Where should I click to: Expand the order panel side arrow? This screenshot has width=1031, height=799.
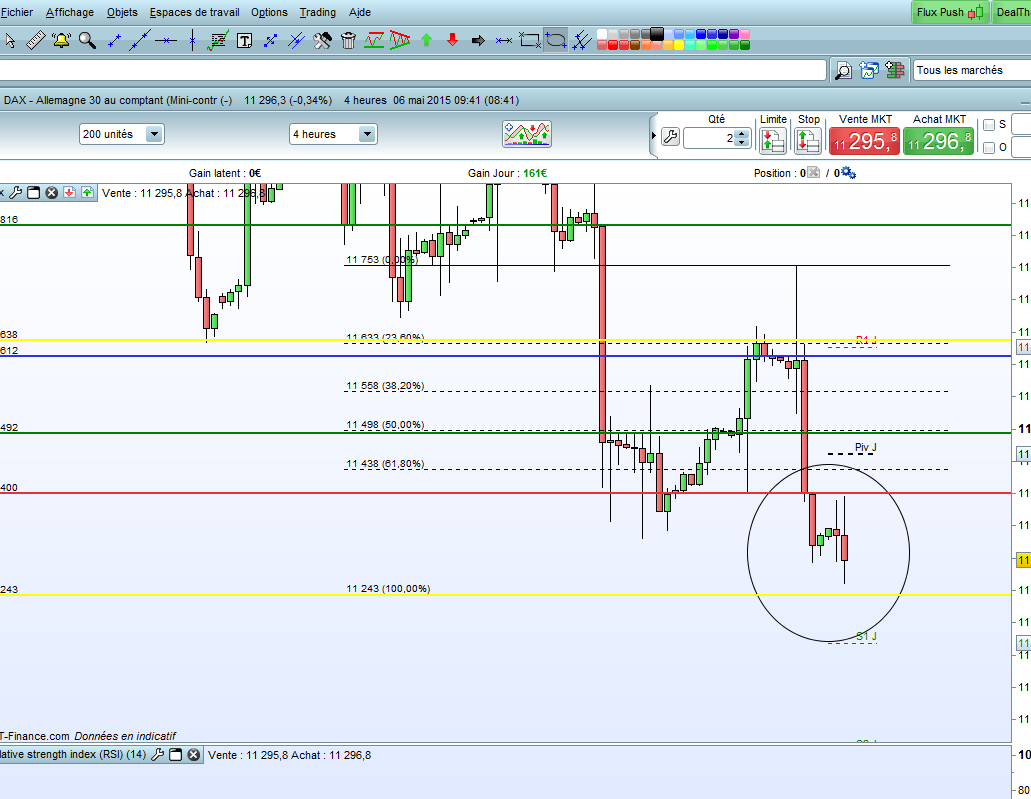(654, 136)
